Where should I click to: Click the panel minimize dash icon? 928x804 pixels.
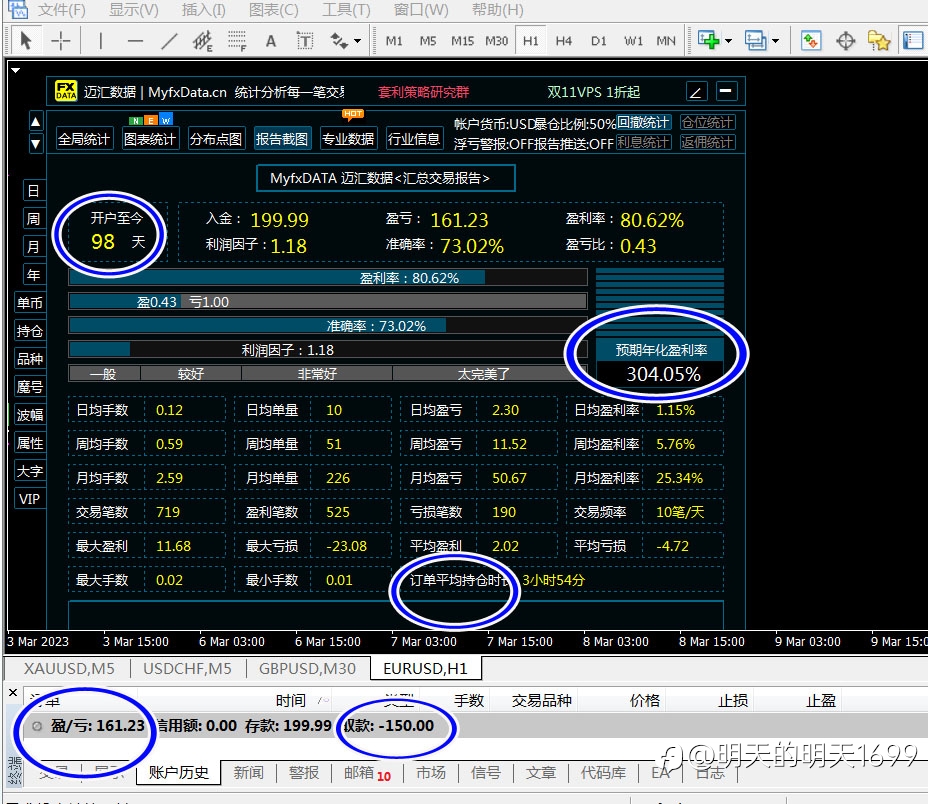[x=726, y=91]
